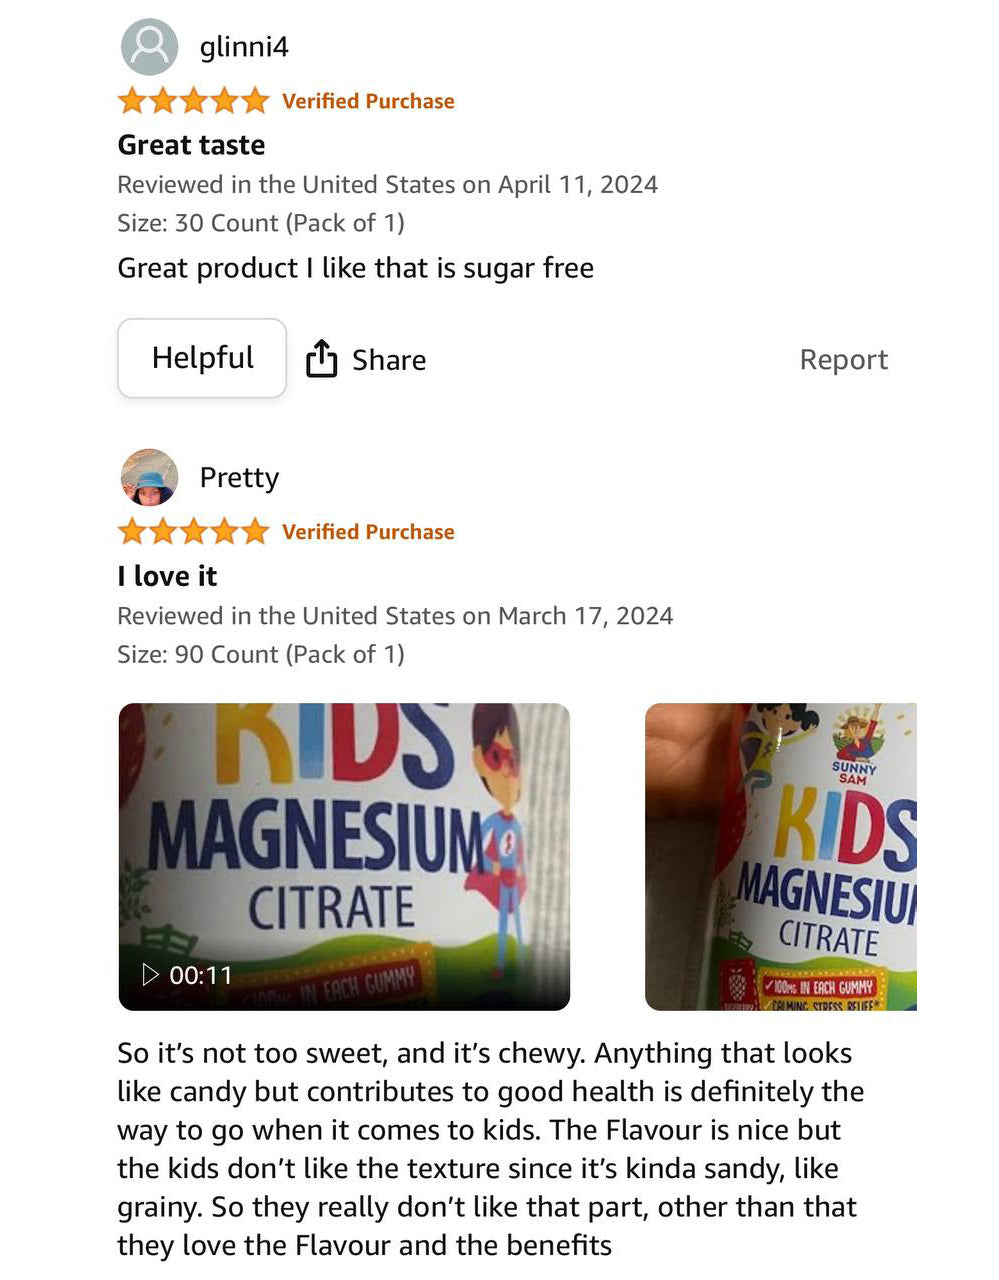This screenshot has width=999, height=1280.
Task: Click glinni4's default profile avatar icon
Action: tap(149, 47)
